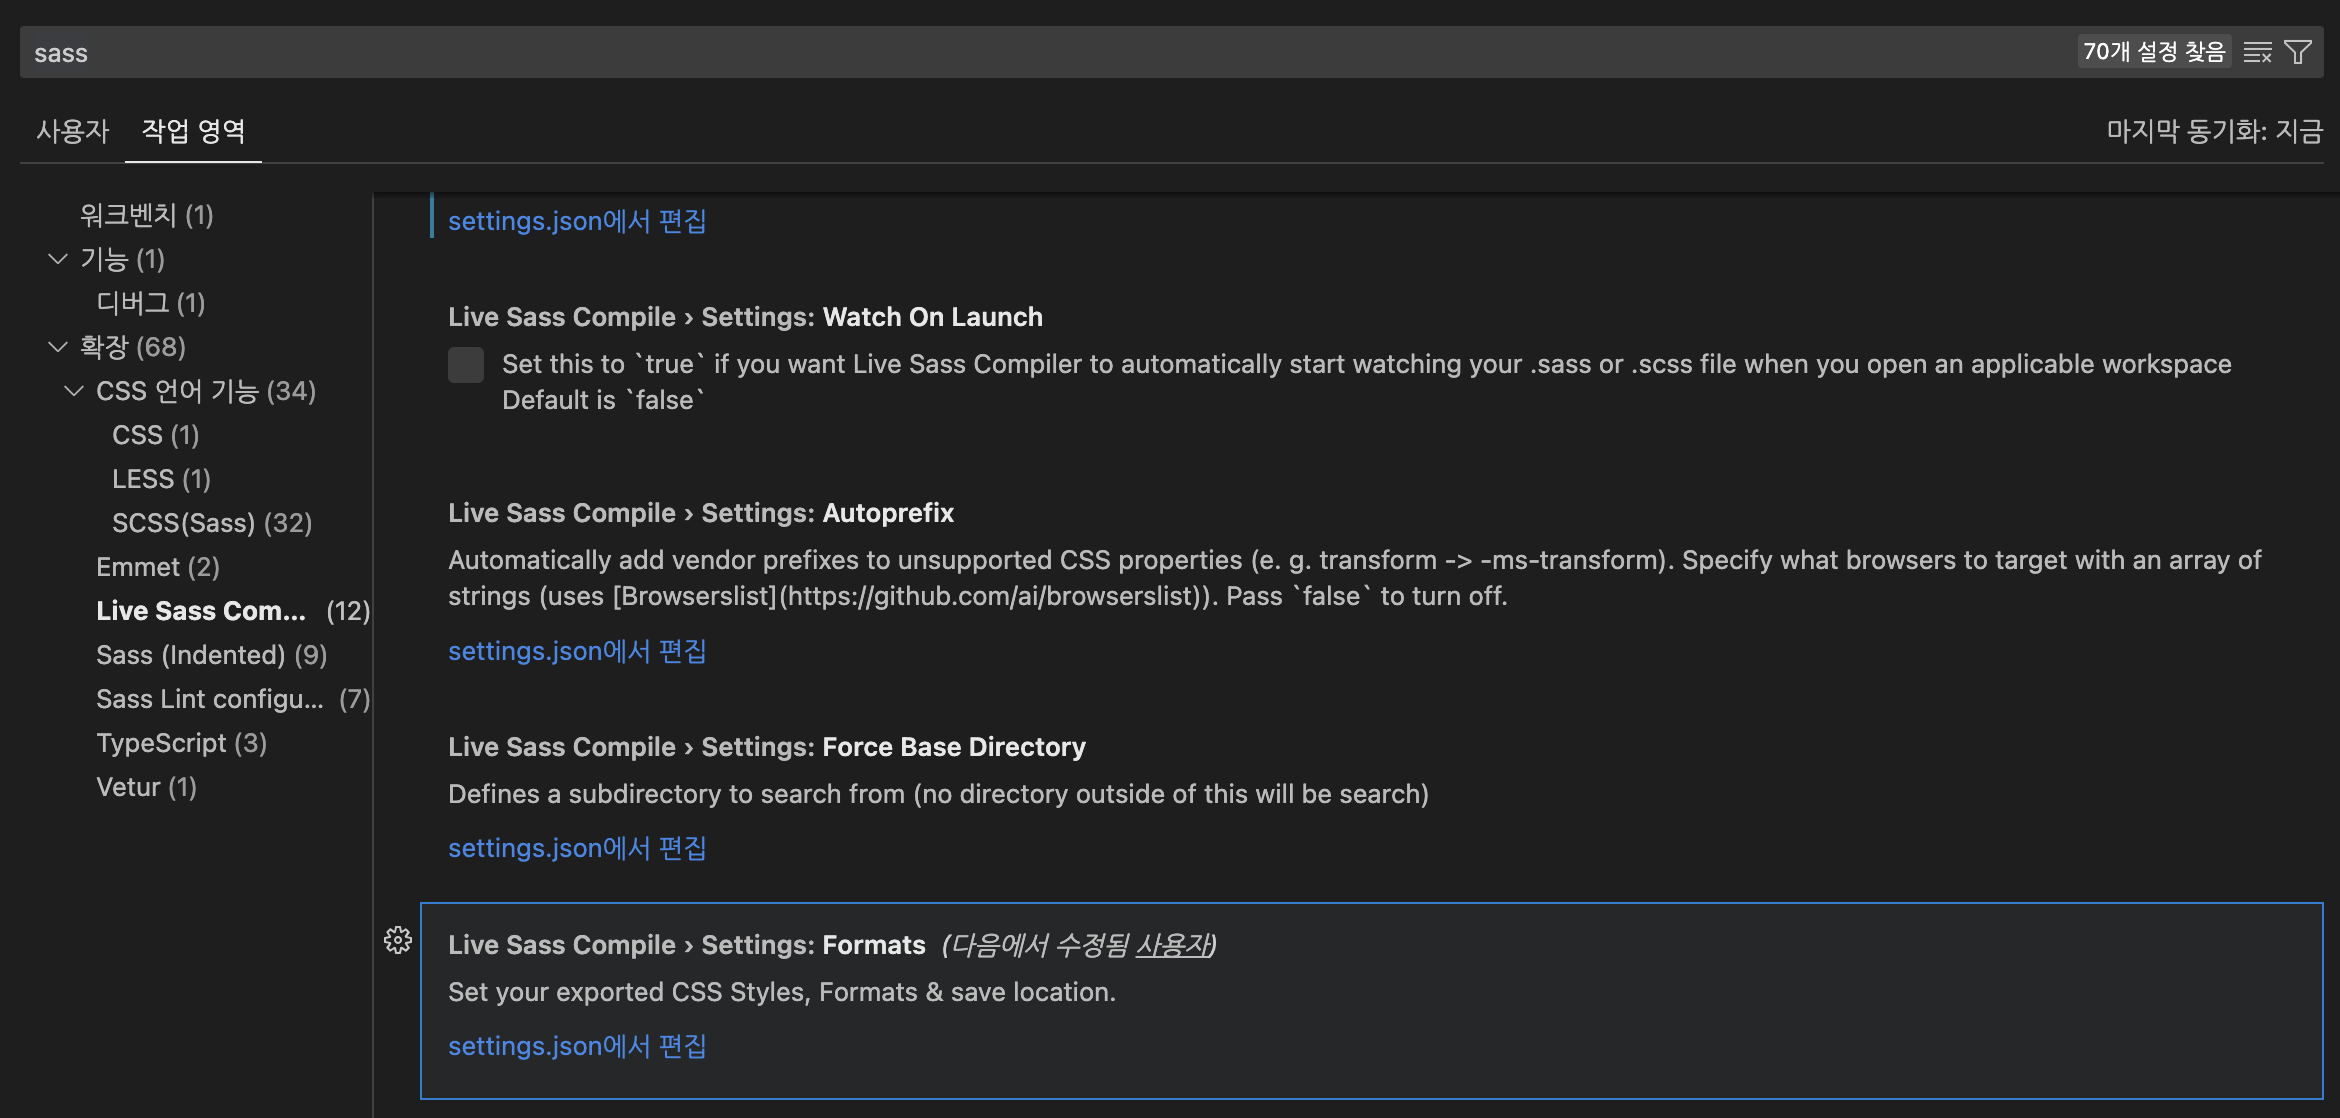2340x1118 pixels.
Task: Open settings.json link under Autoprefix
Action: click(577, 651)
